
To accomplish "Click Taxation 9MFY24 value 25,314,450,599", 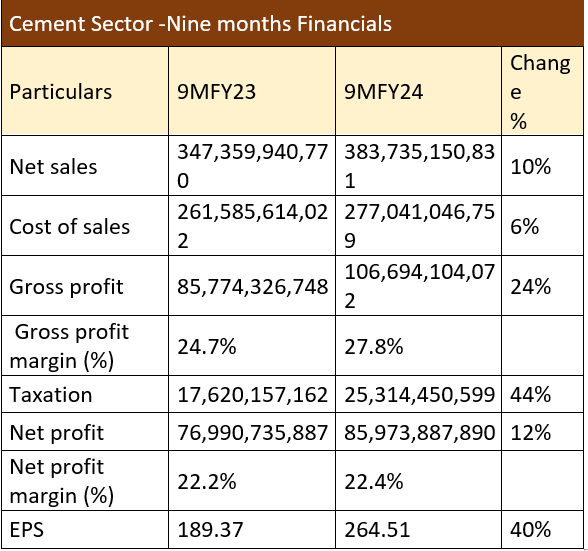I will (x=418, y=394).
